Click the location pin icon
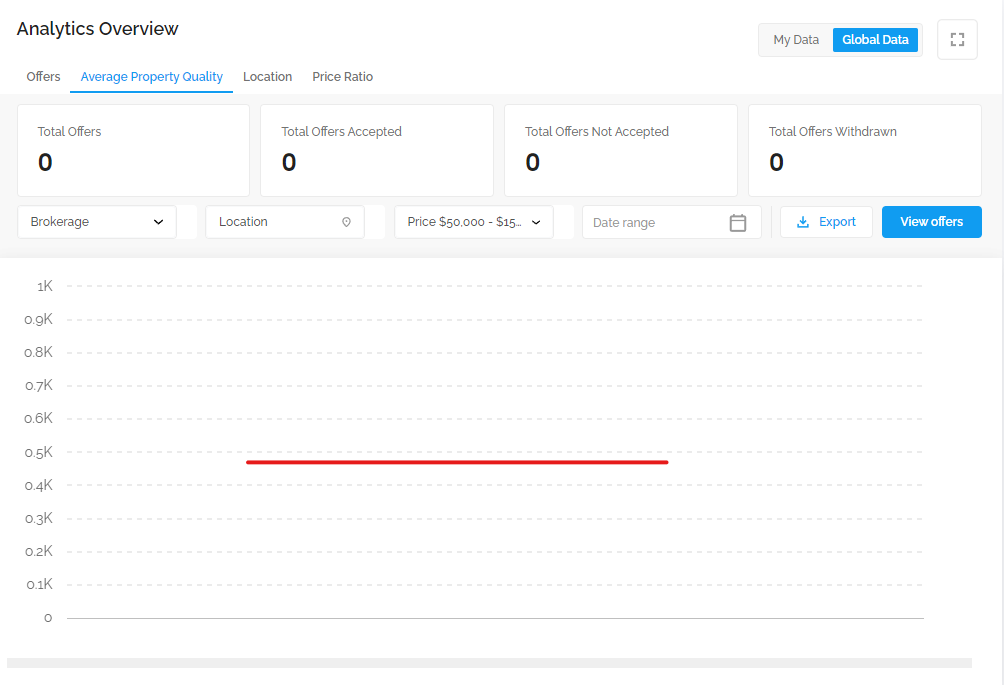This screenshot has height=685, width=1004. (346, 222)
